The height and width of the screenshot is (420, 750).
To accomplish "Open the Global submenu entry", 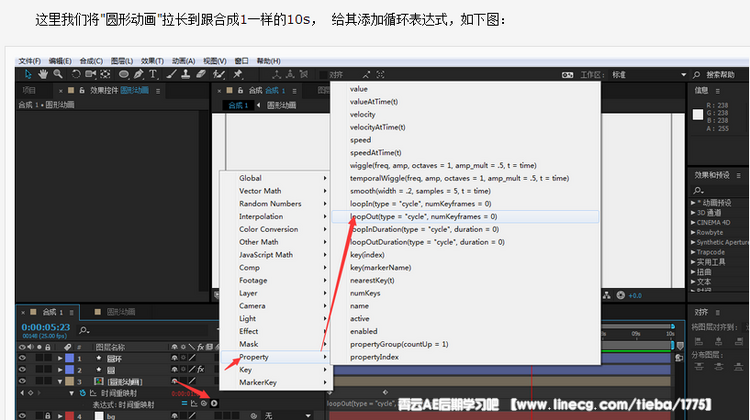I will point(274,178).
